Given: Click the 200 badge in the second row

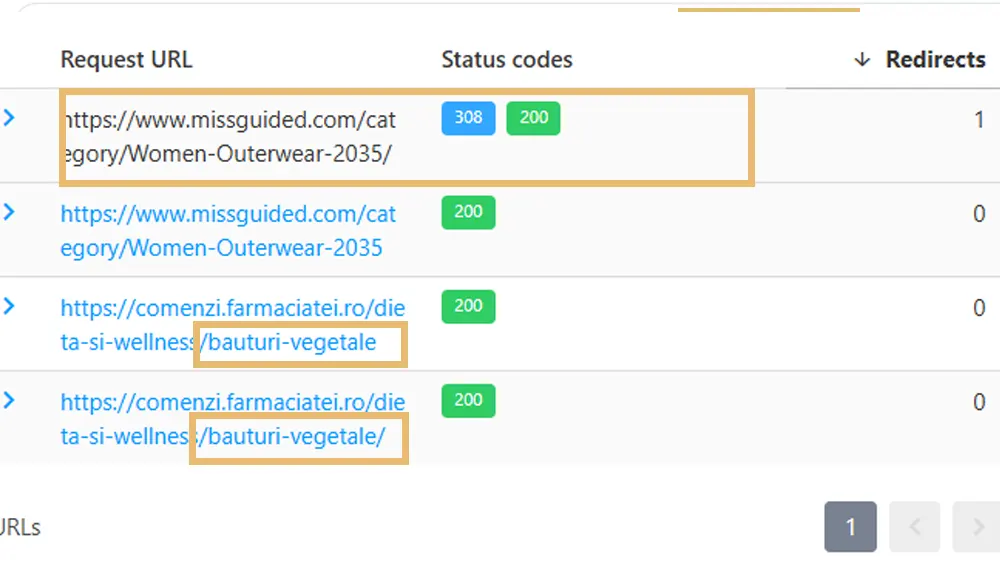Looking at the screenshot, I should (468, 212).
